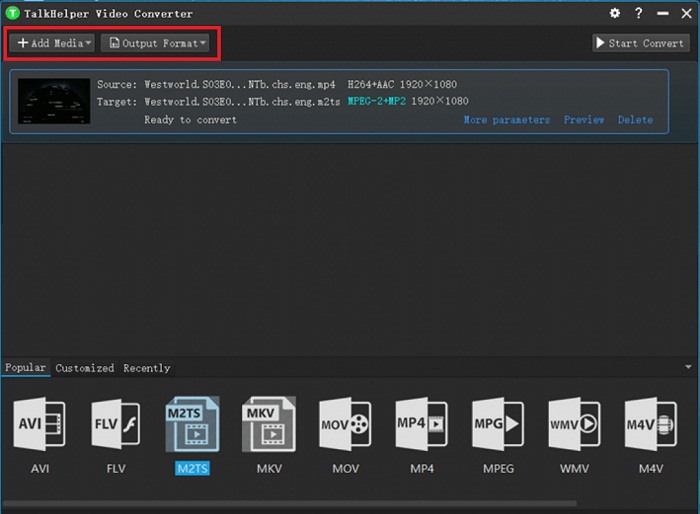Pick the MKV format icon
Screen dimensions: 700x514
click(269, 424)
